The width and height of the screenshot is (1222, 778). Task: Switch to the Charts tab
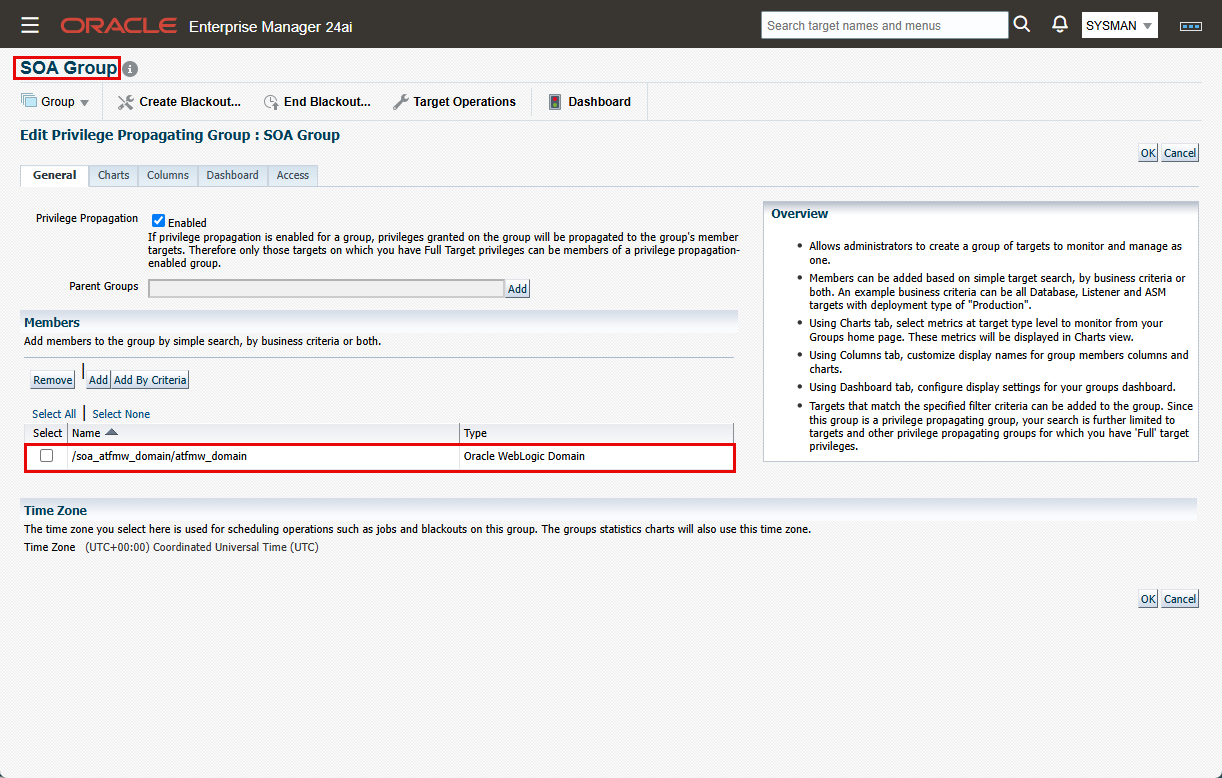coord(113,175)
